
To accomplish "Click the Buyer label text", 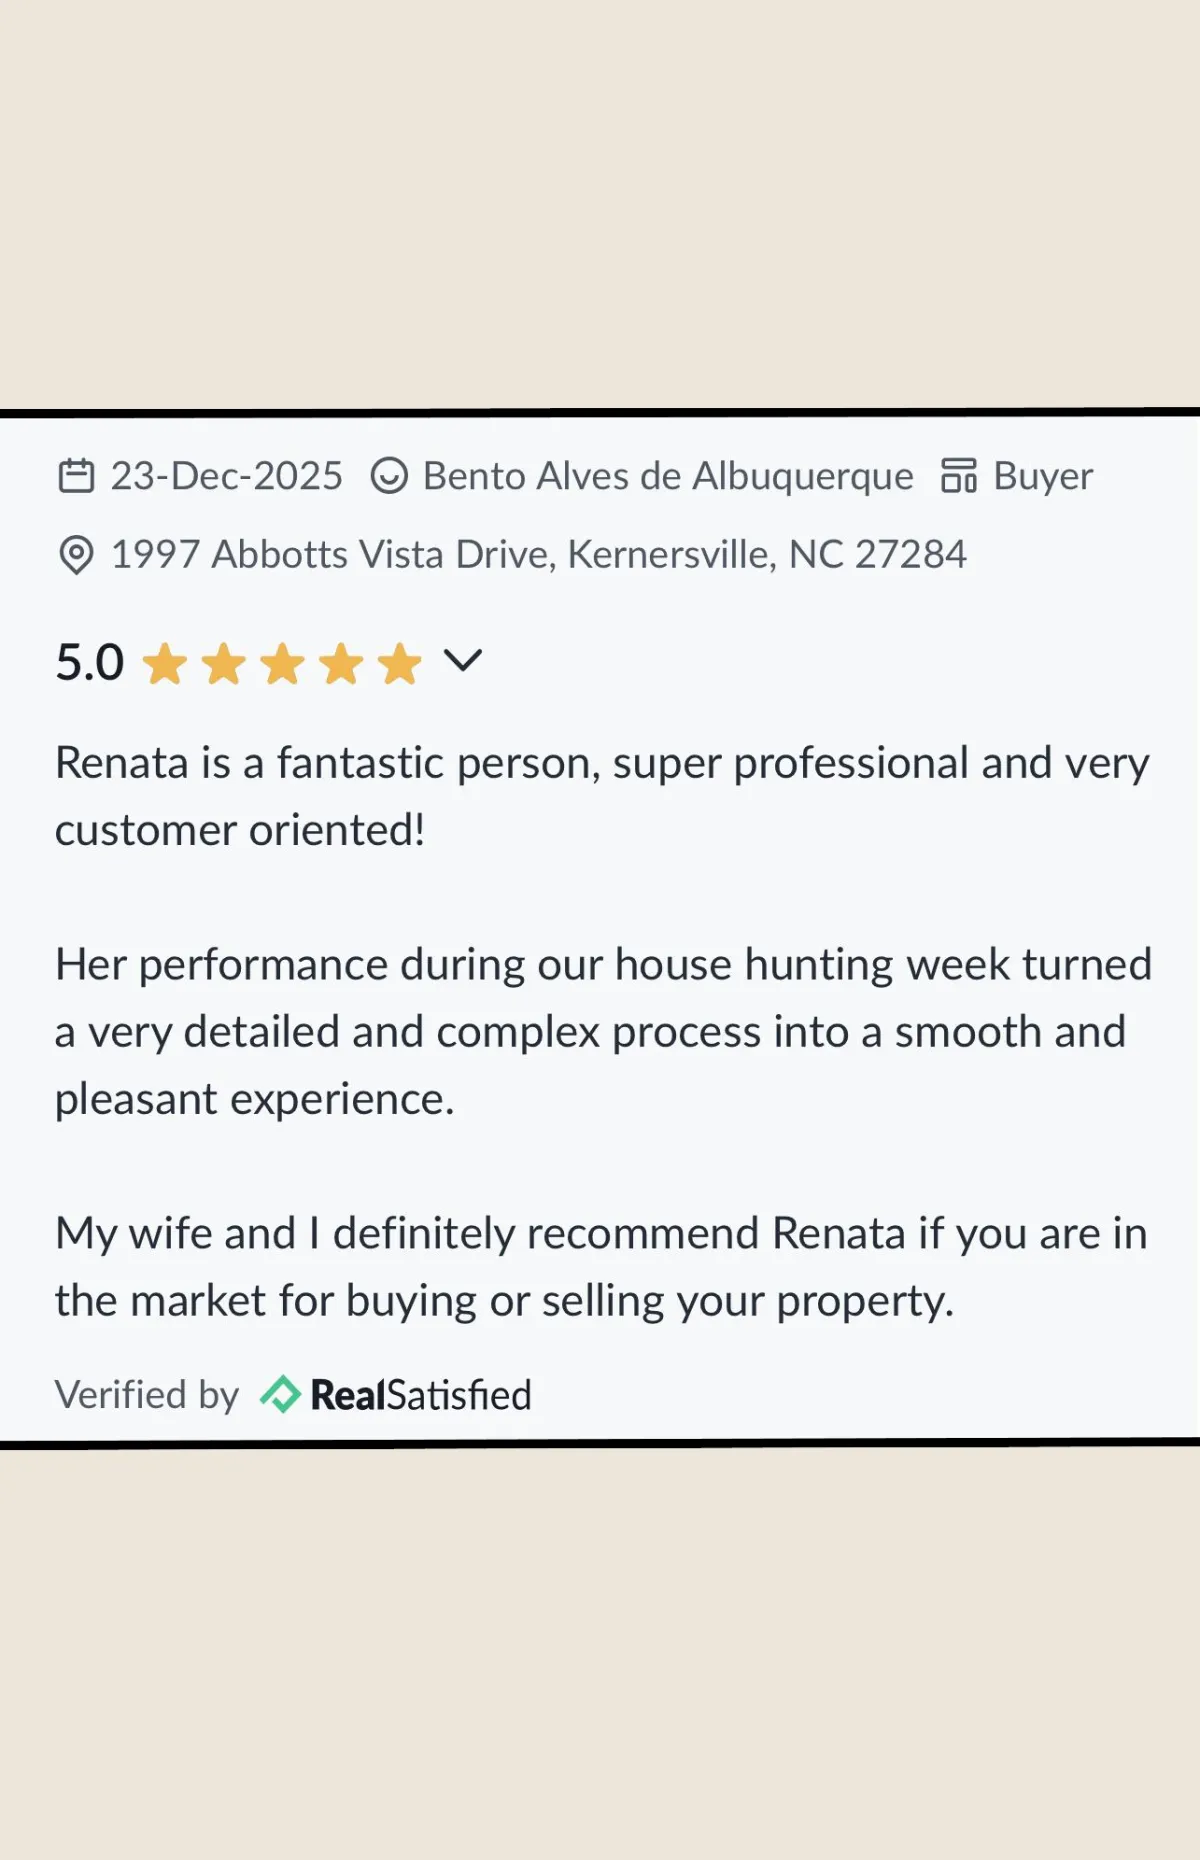I will pyautogui.click(x=1043, y=476).
